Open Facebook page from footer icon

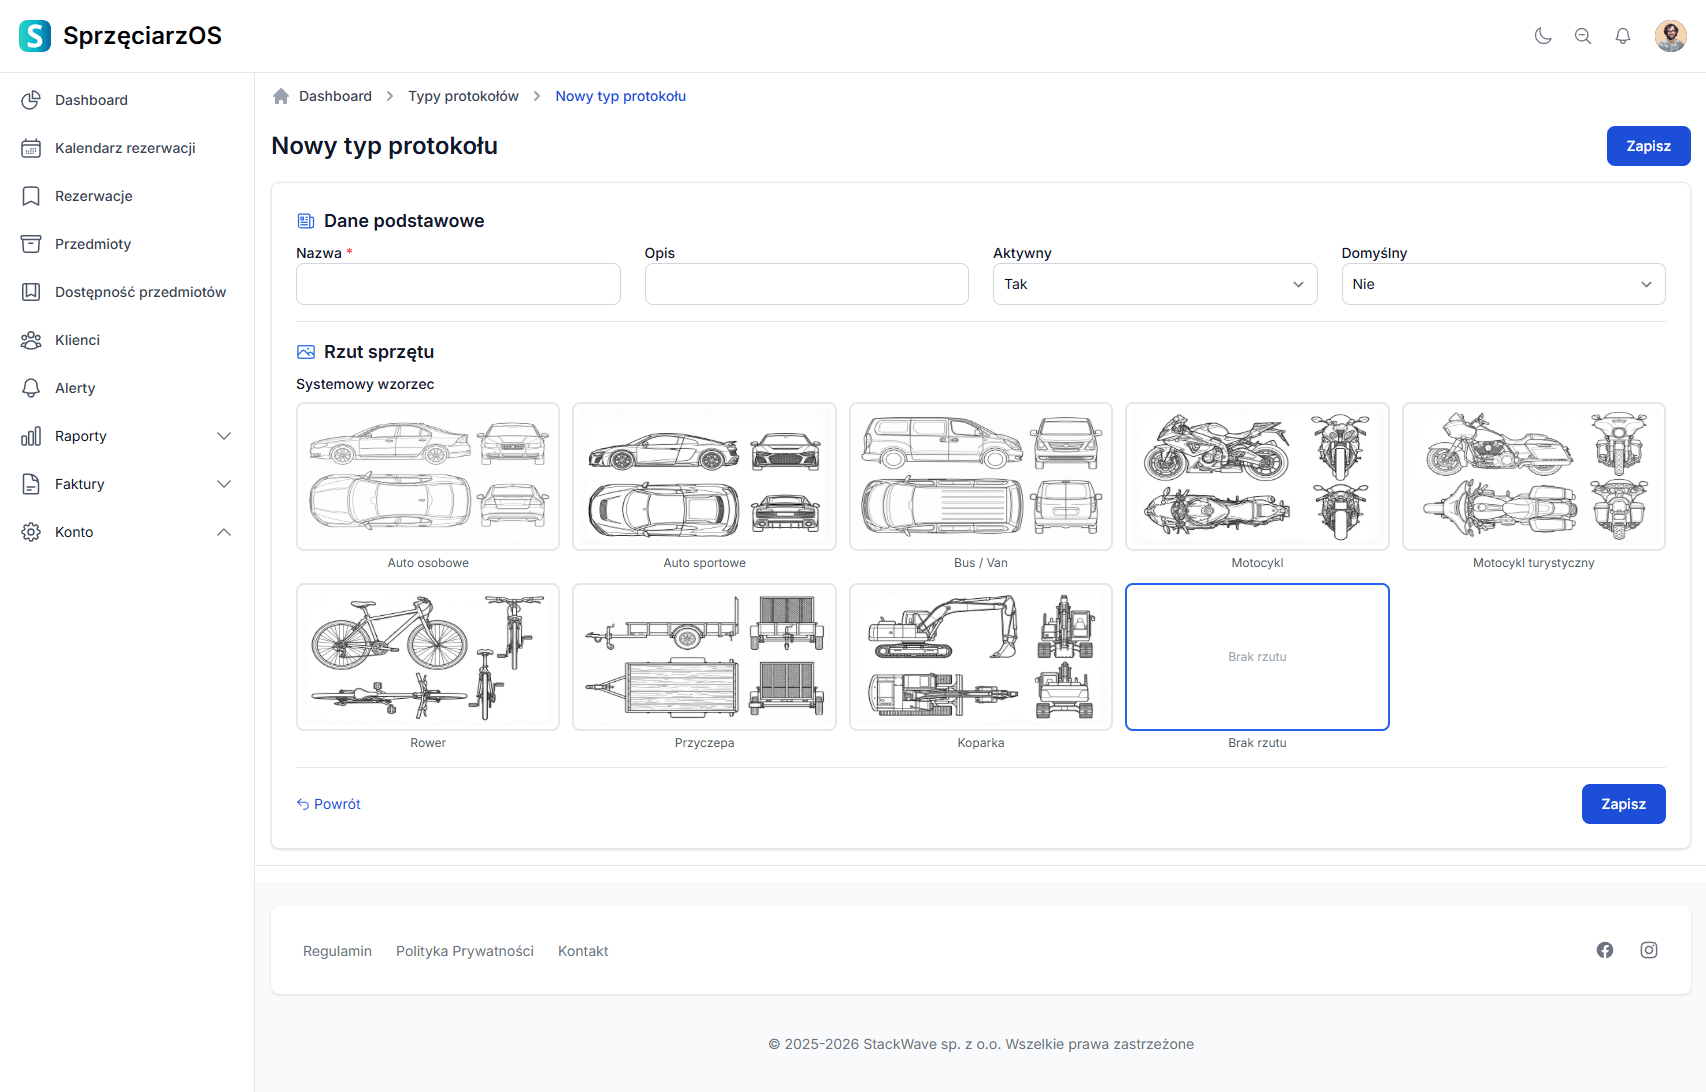point(1605,950)
